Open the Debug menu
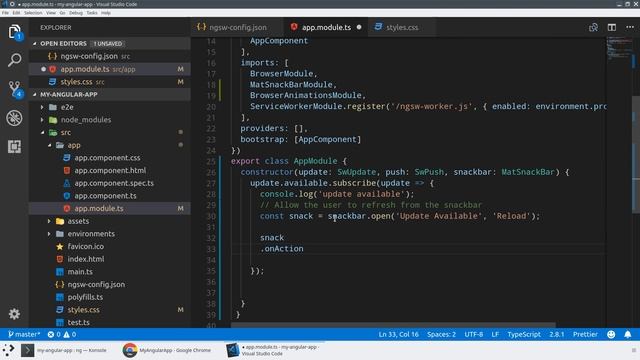The width and height of the screenshot is (640, 360). pos(76,13)
